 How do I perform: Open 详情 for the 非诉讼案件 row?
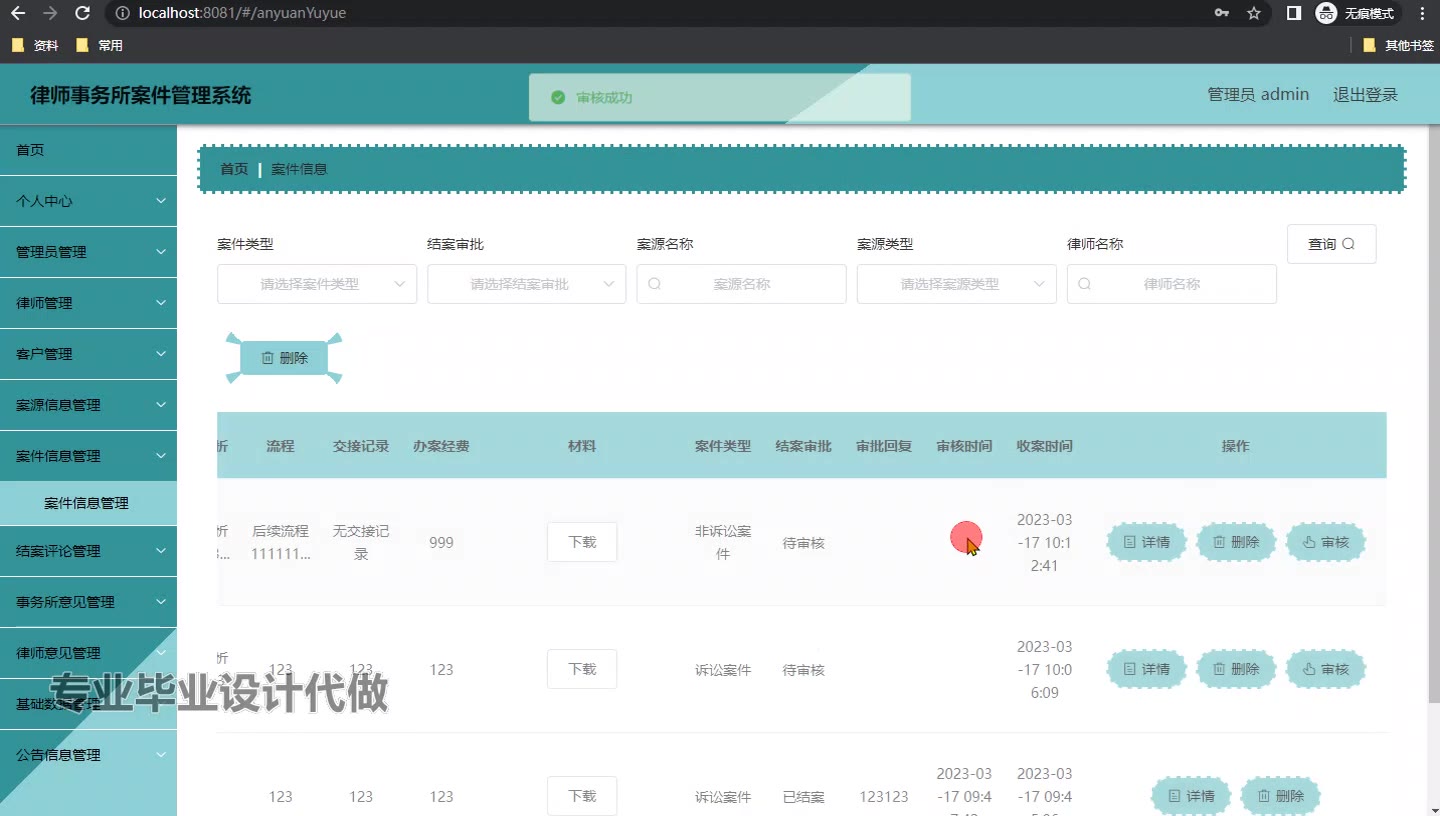[x=1146, y=542]
